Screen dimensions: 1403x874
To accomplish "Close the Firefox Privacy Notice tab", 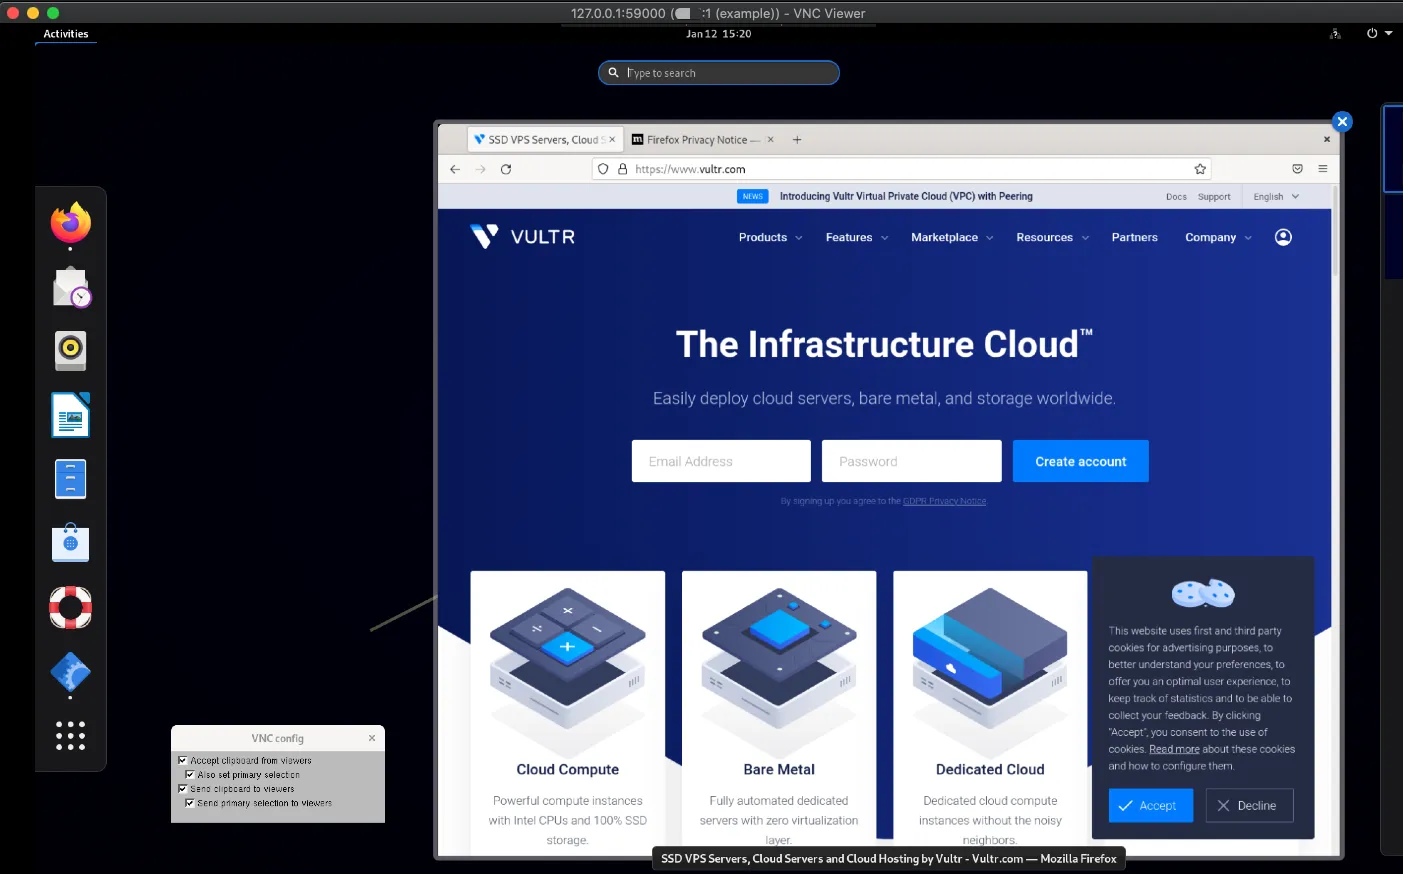I will tap(770, 140).
